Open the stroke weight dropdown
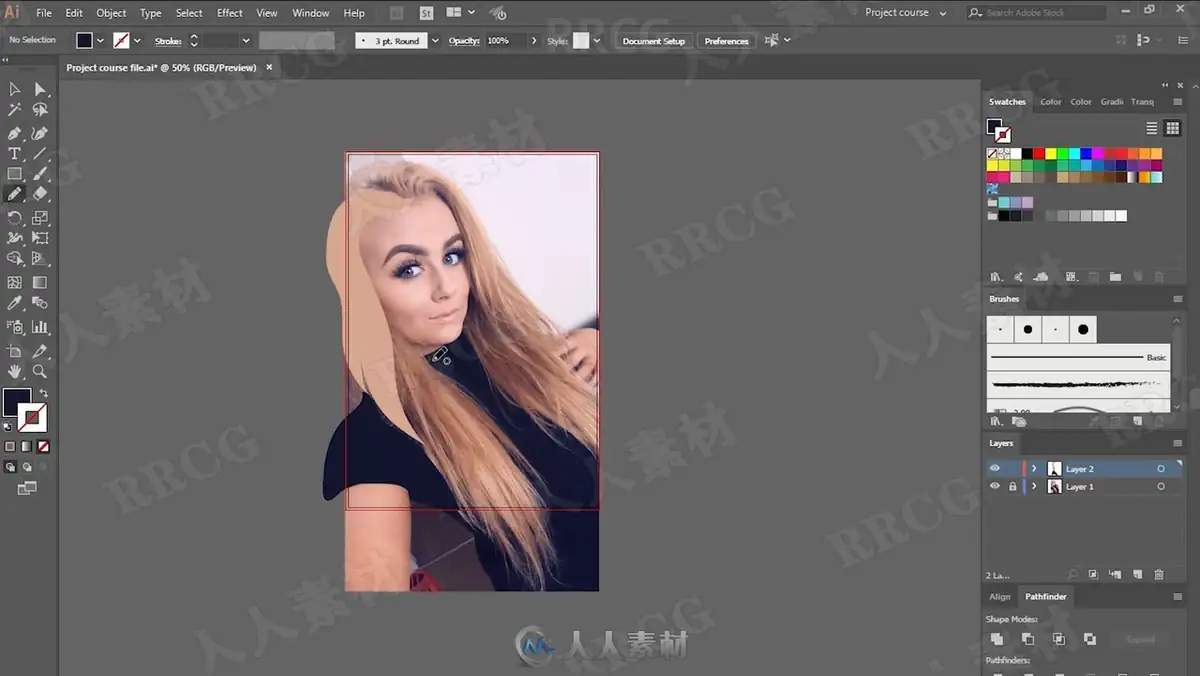Viewport: 1200px width, 676px height. pyautogui.click(x=246, y=41)
